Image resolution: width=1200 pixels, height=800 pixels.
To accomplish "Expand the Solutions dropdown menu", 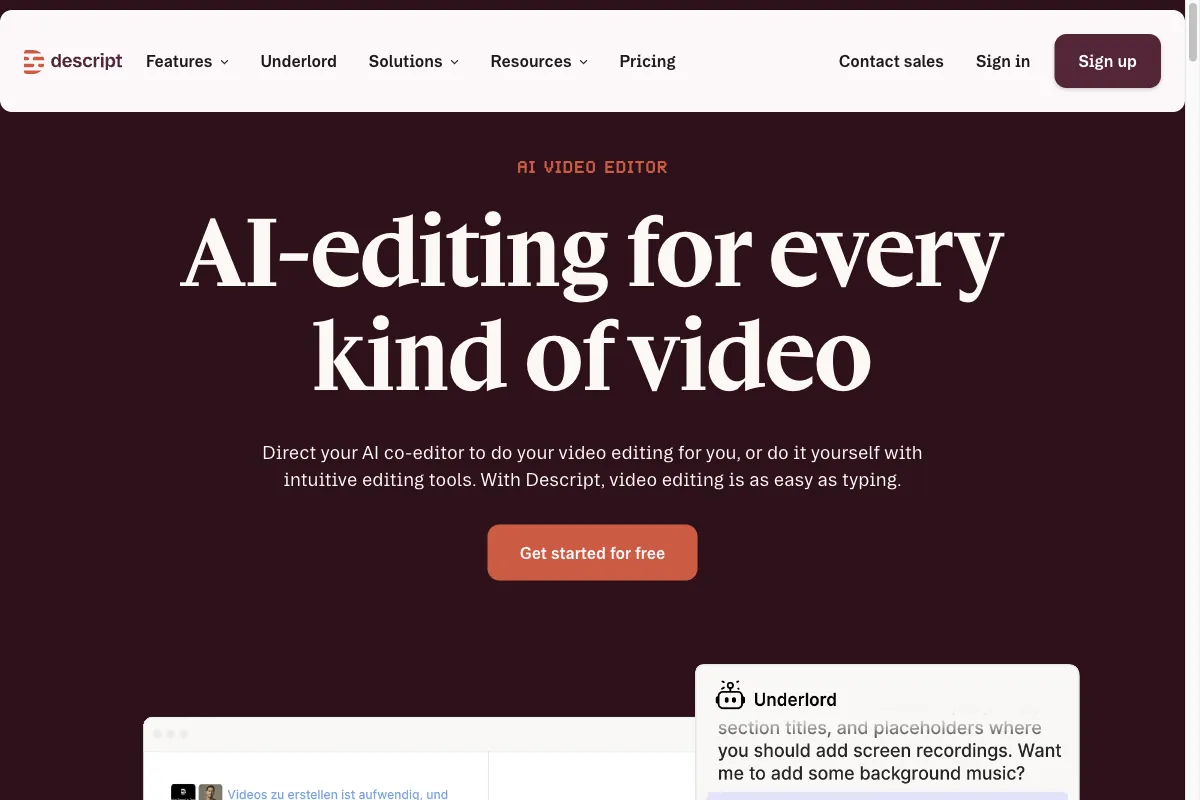I will 414,61.
